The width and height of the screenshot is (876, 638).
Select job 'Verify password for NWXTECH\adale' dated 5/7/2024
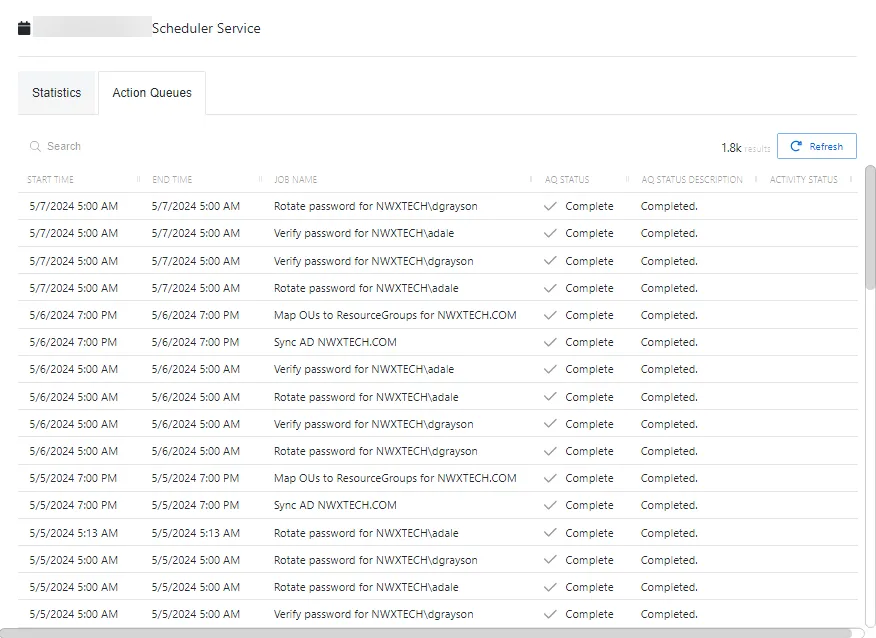[364, 233]
